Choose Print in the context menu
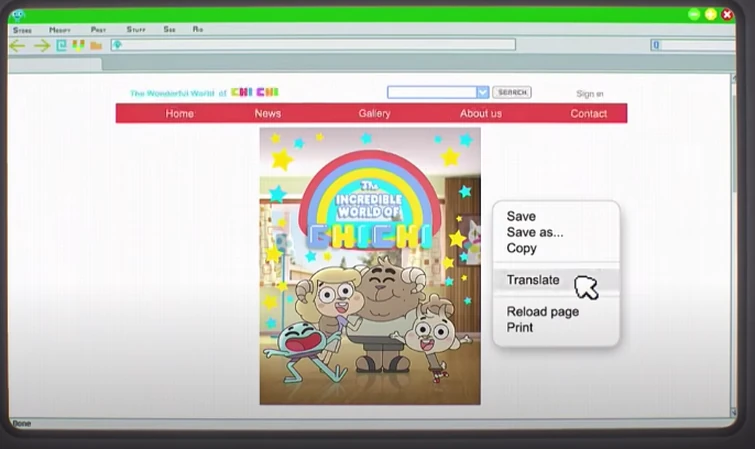Viewport: 755px width, 449px height. click(x=520, y=328)
